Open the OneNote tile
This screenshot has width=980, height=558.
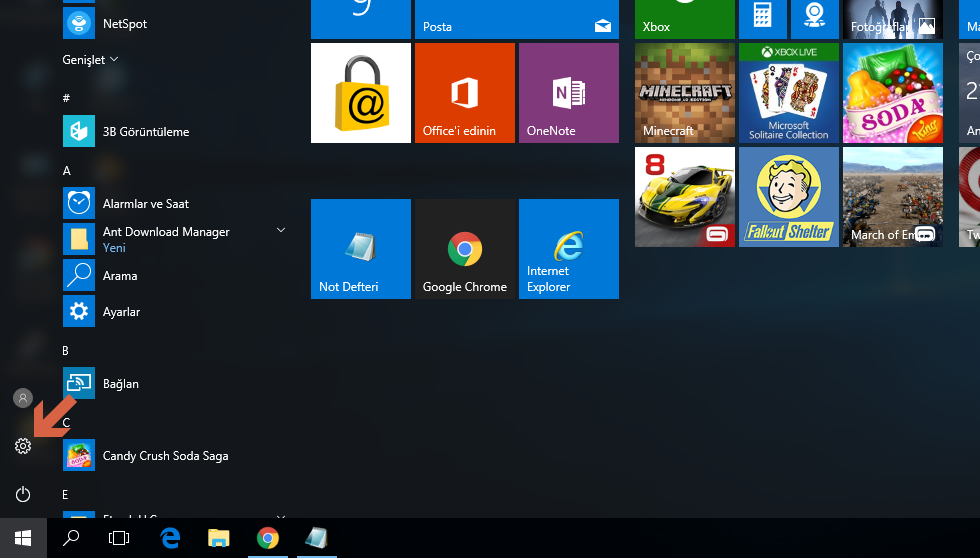(x=569, y=93)
